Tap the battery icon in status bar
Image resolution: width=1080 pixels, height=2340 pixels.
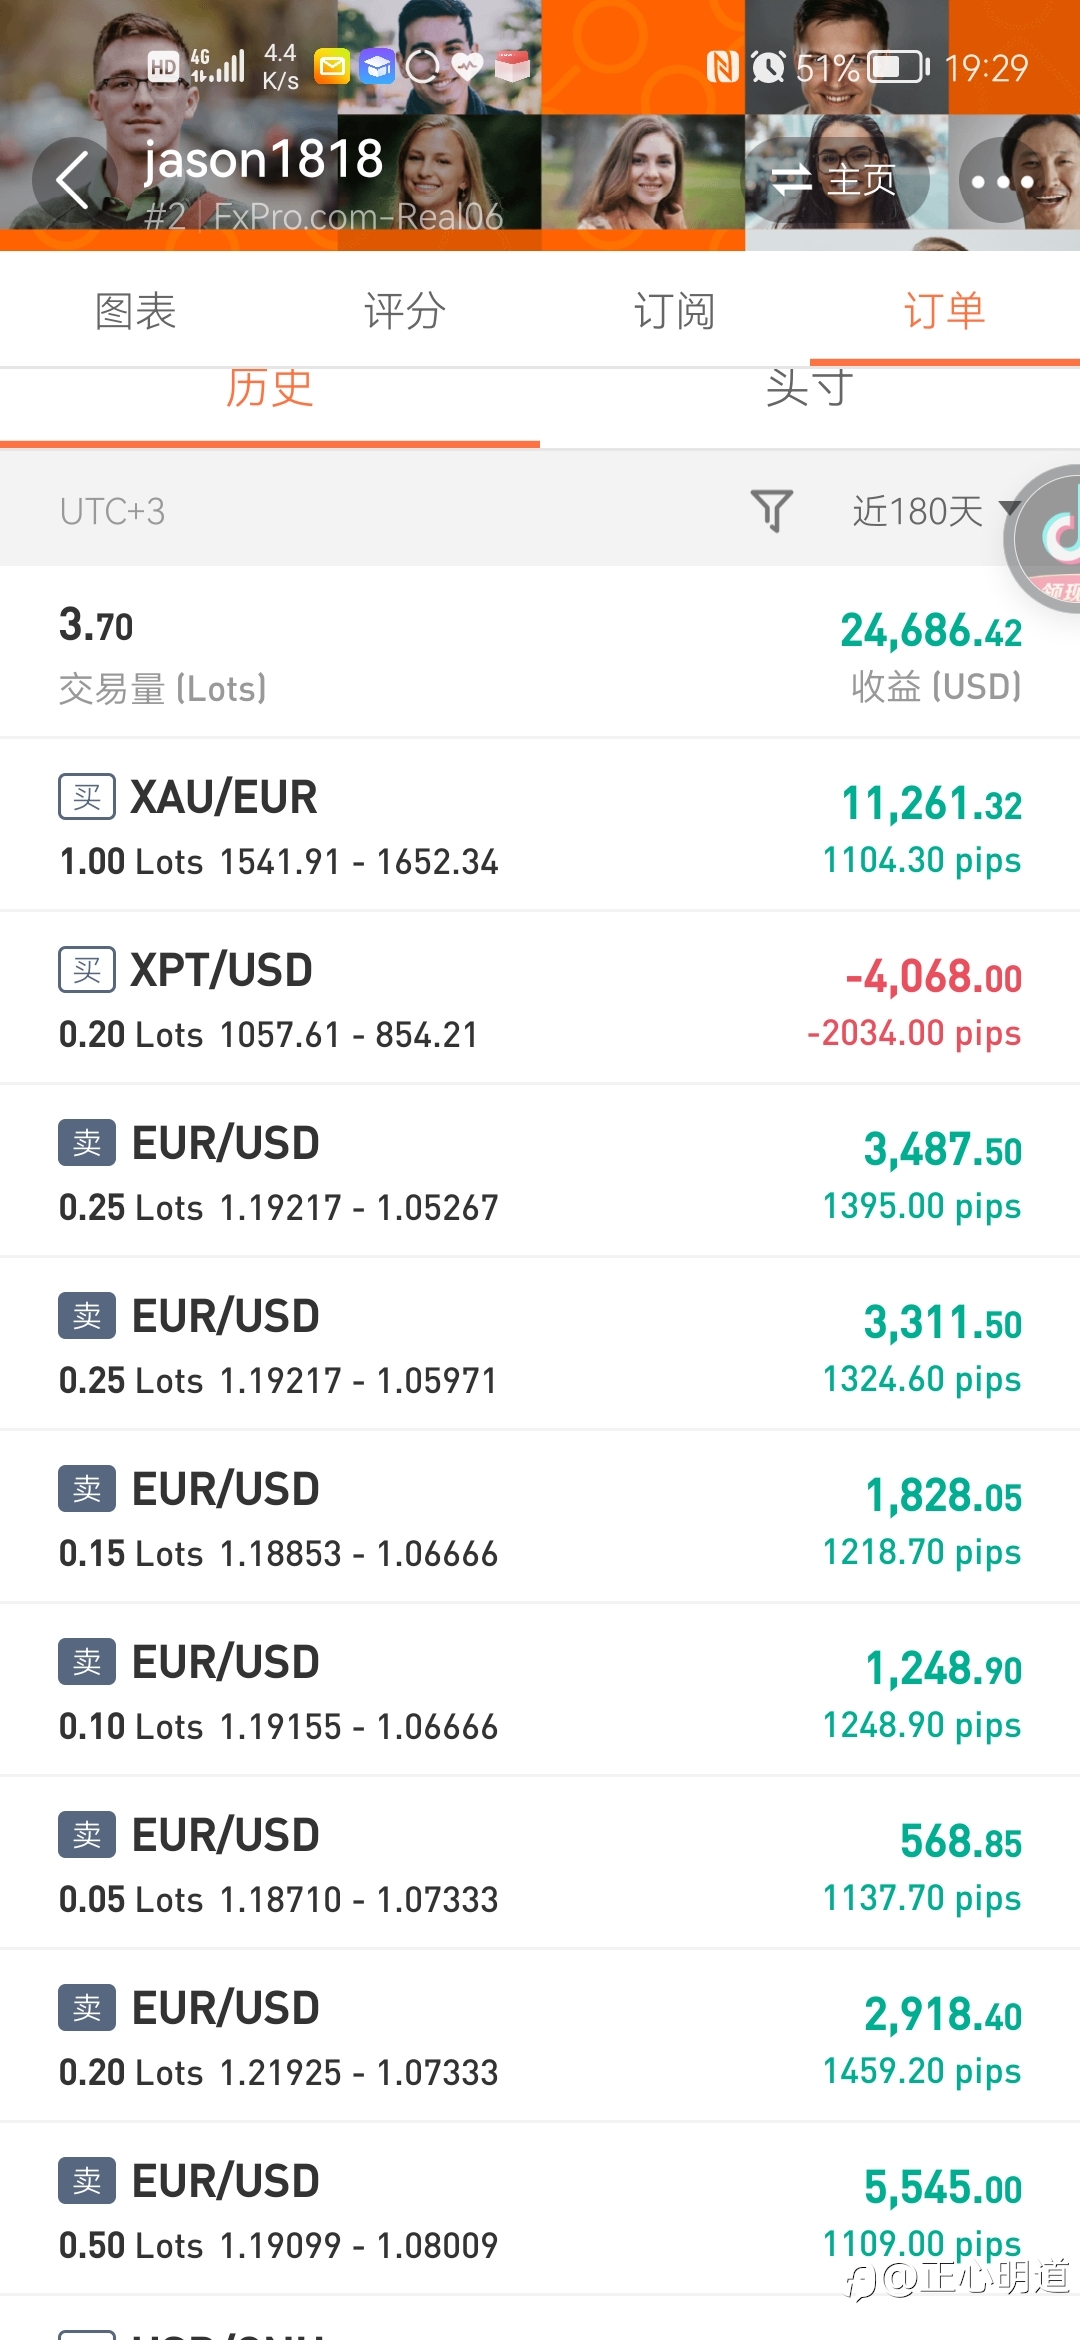point(897,67)
